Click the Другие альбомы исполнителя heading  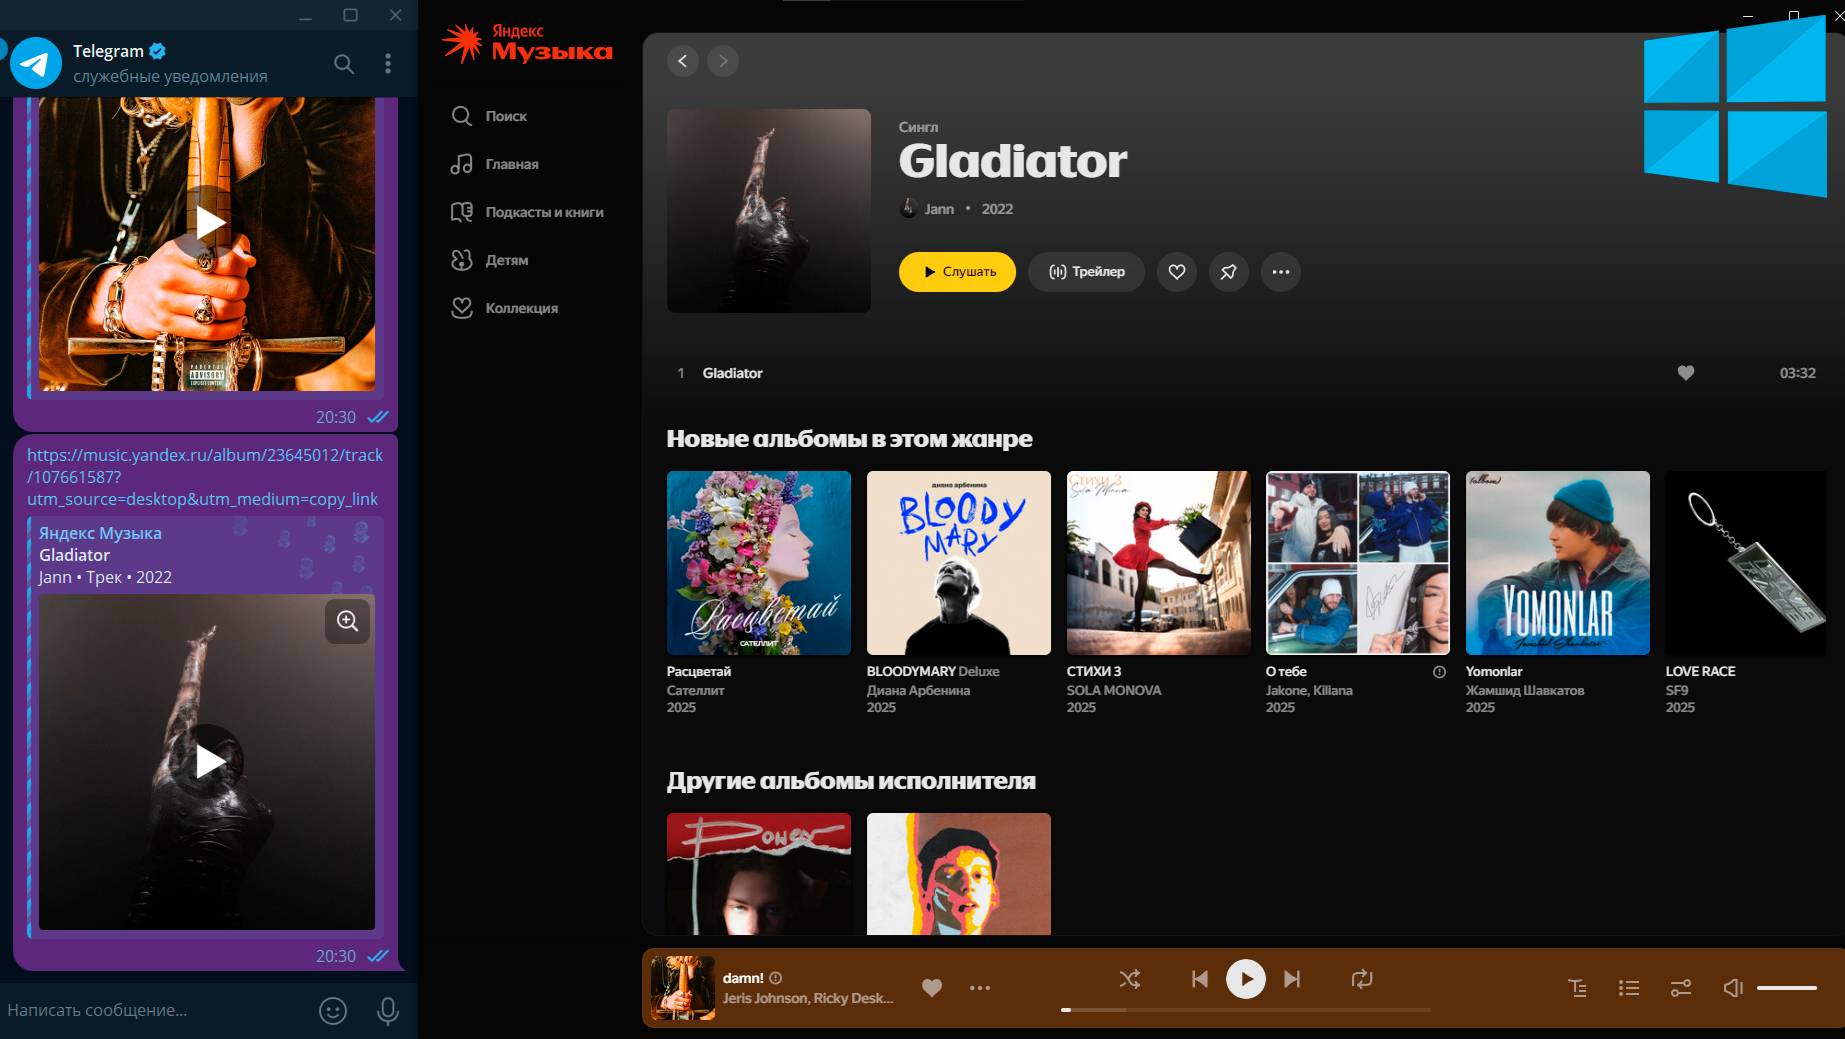point(851,781)
